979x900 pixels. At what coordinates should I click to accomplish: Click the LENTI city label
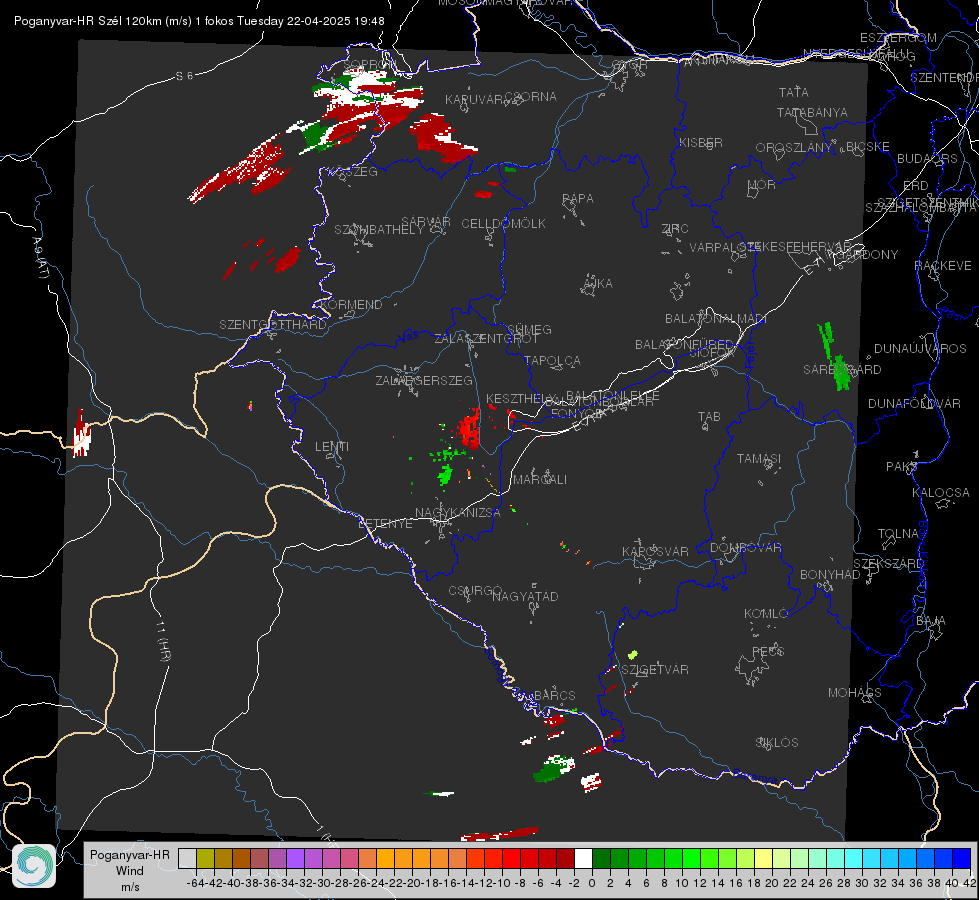[332, 447]
